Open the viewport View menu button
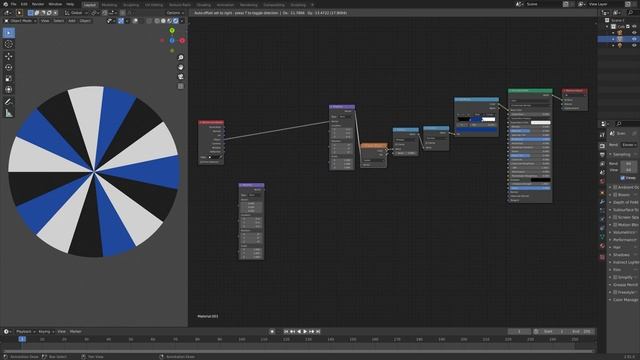The width and height of the screenshot is (640, 360). 45,21
